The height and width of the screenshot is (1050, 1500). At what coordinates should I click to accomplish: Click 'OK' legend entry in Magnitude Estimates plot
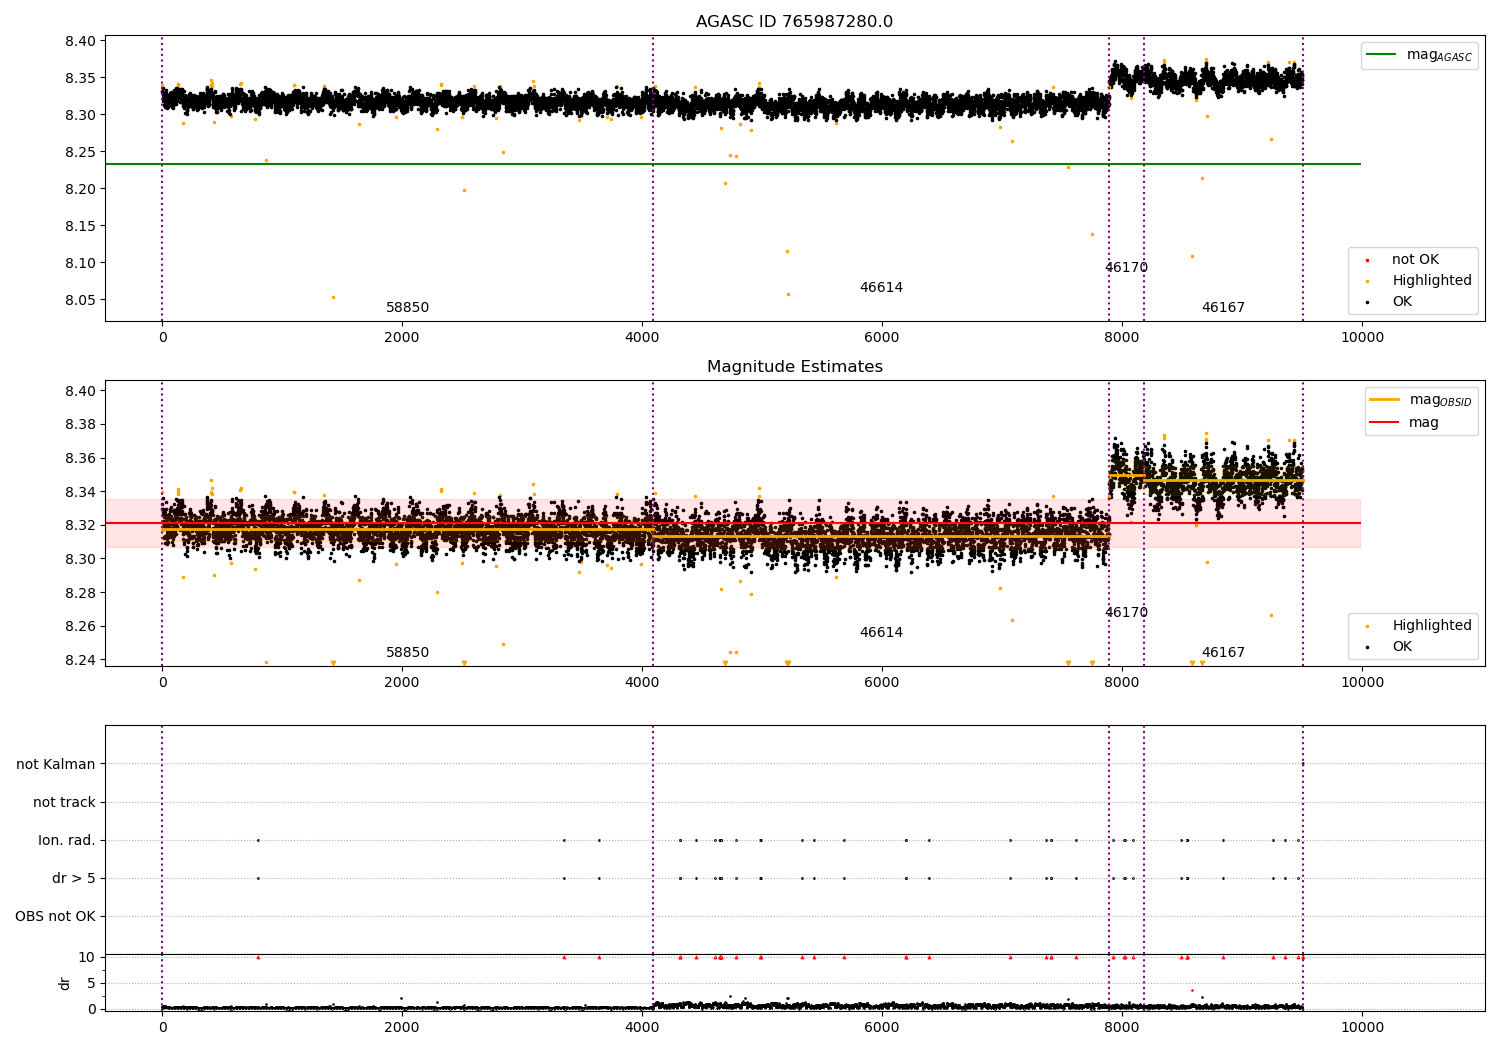pyautogui.click(x=1389, y=647)
